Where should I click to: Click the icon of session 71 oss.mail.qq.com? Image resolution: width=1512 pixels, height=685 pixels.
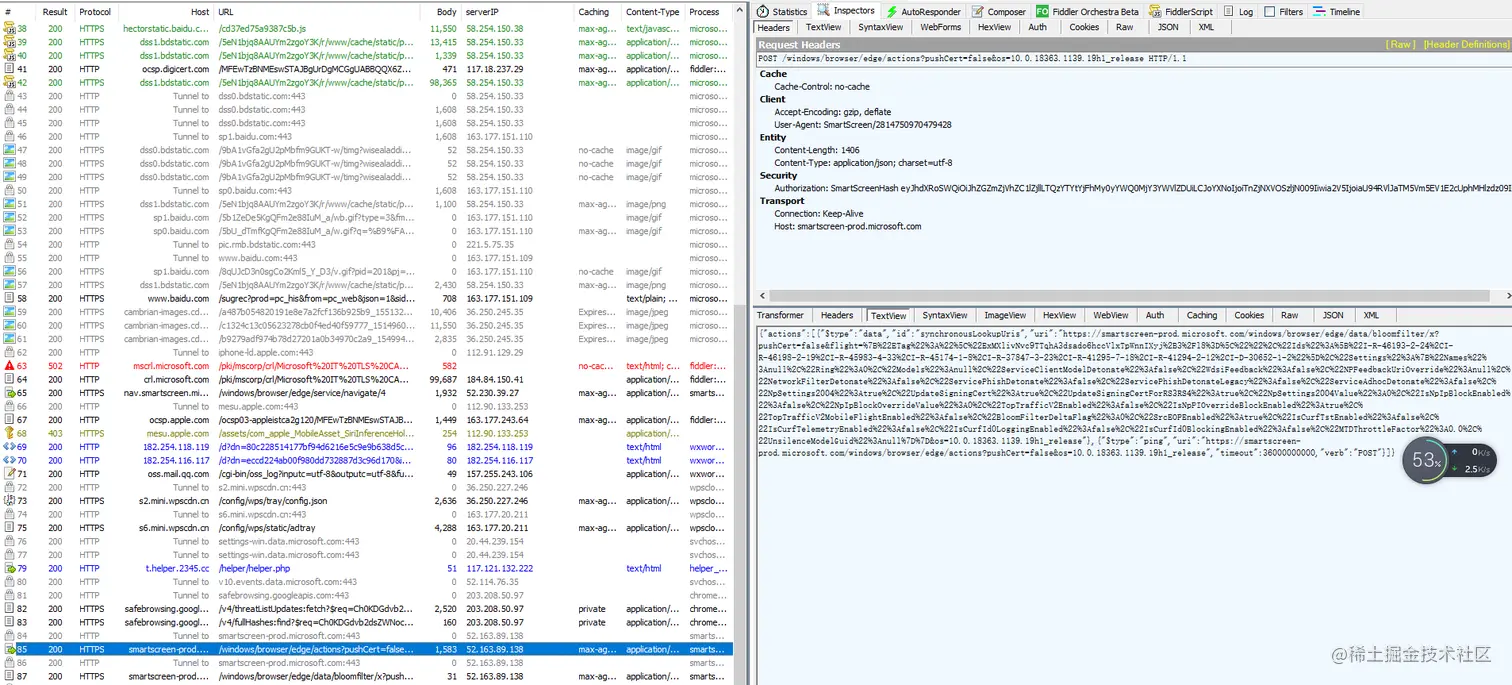[9, 474]
